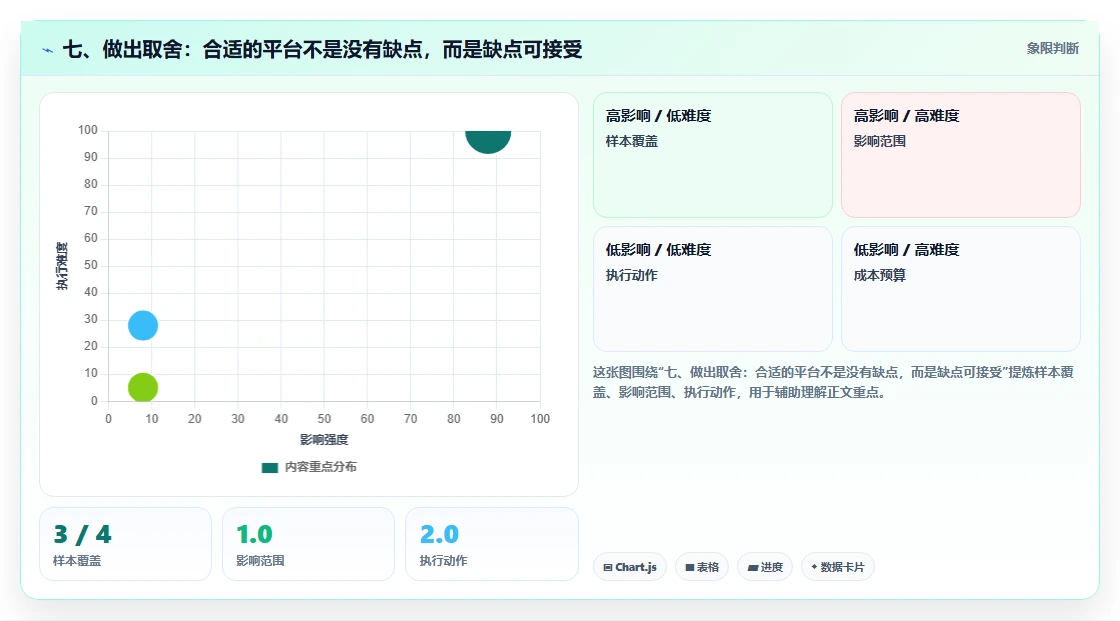Click the 数据卡片 tag chip
This screenshot has height=621, width=1120.
(x=838, y=567)
